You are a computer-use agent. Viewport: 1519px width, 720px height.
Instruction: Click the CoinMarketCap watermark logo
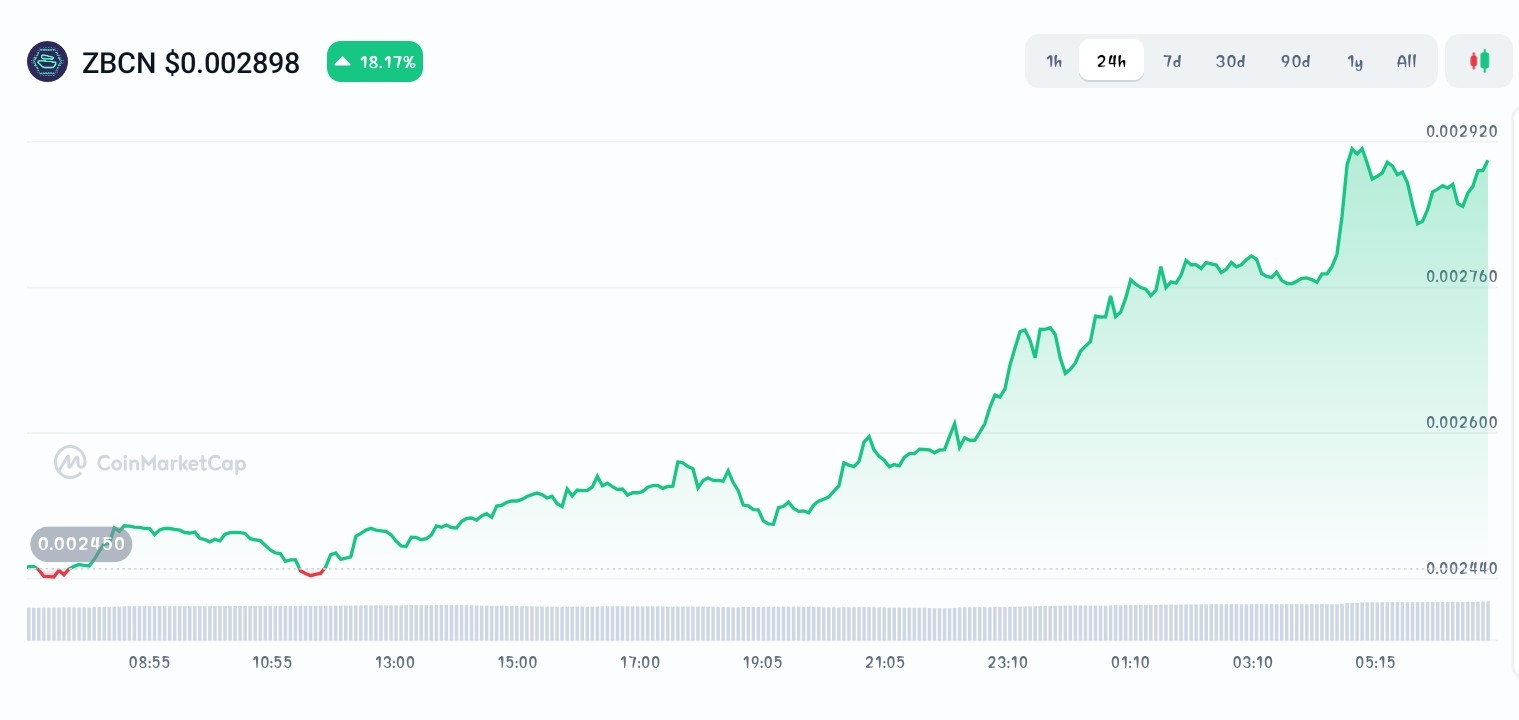(149, 462)
